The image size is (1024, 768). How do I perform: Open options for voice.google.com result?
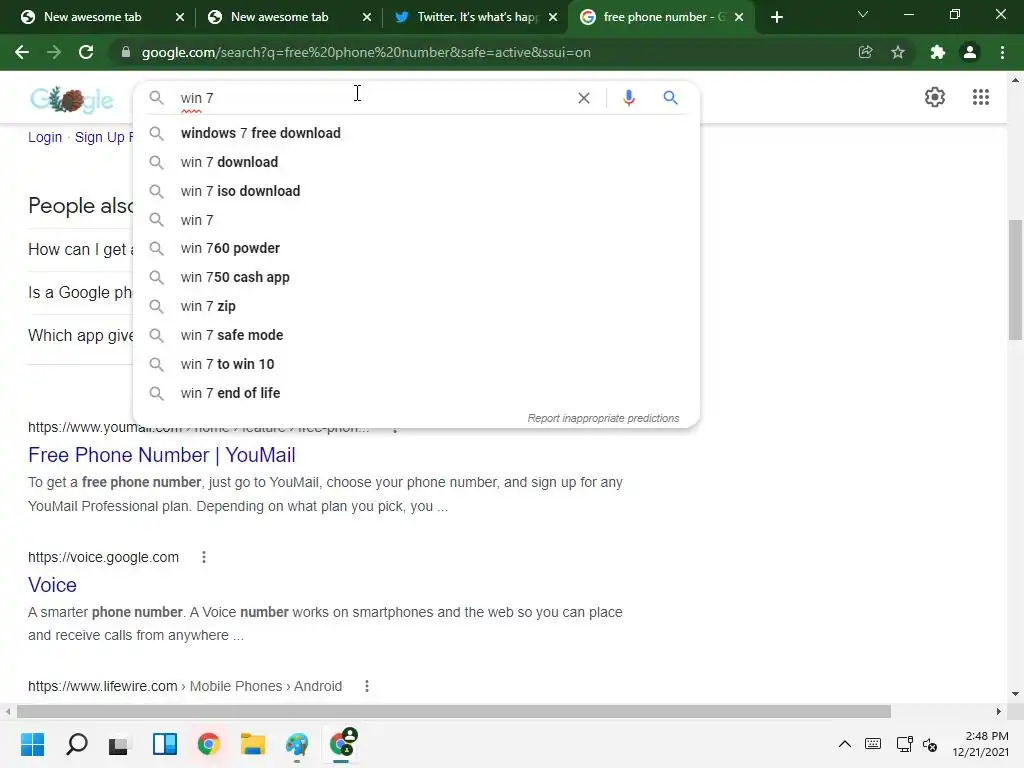pos(204,557)
